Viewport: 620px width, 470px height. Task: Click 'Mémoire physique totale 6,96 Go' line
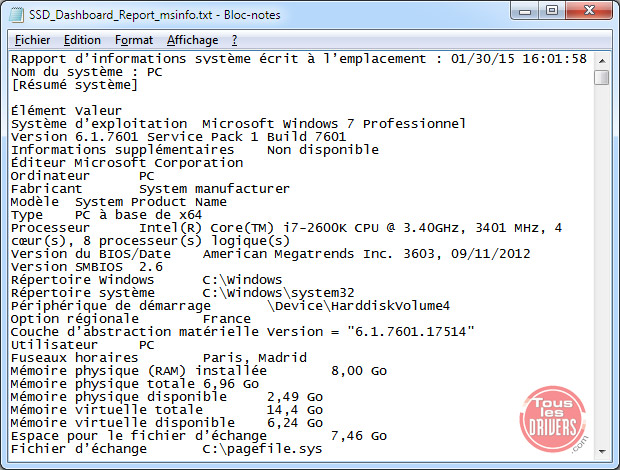pos(135,384)
